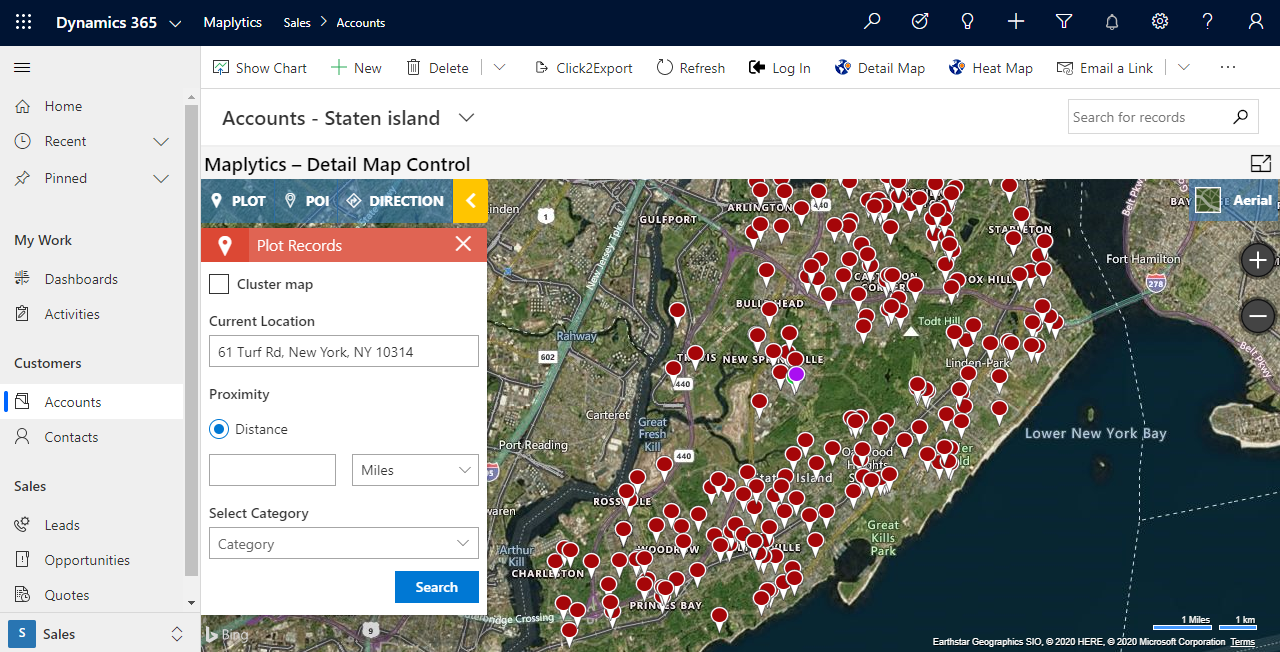This screenshot has height=652, width=1280.
Task: Click the Log In command
Action: (780, 68)
